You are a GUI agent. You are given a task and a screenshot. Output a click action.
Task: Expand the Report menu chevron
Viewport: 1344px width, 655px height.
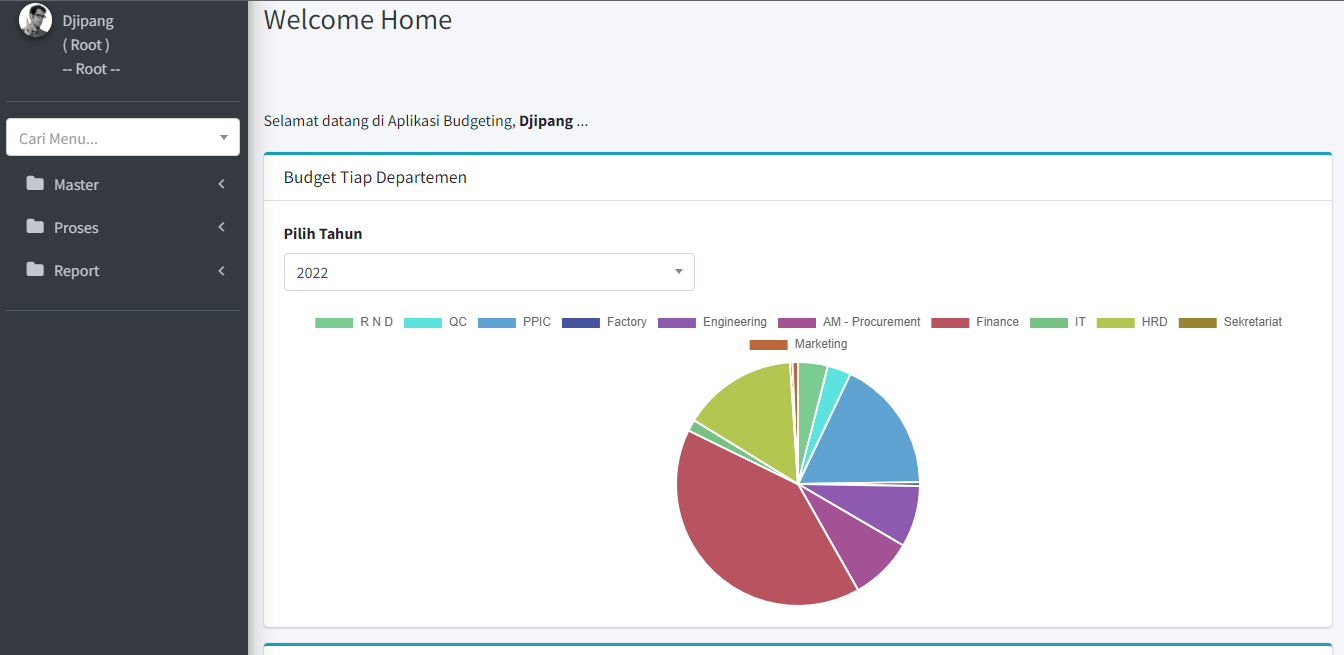pyautogui.click(x=221, y=270)
